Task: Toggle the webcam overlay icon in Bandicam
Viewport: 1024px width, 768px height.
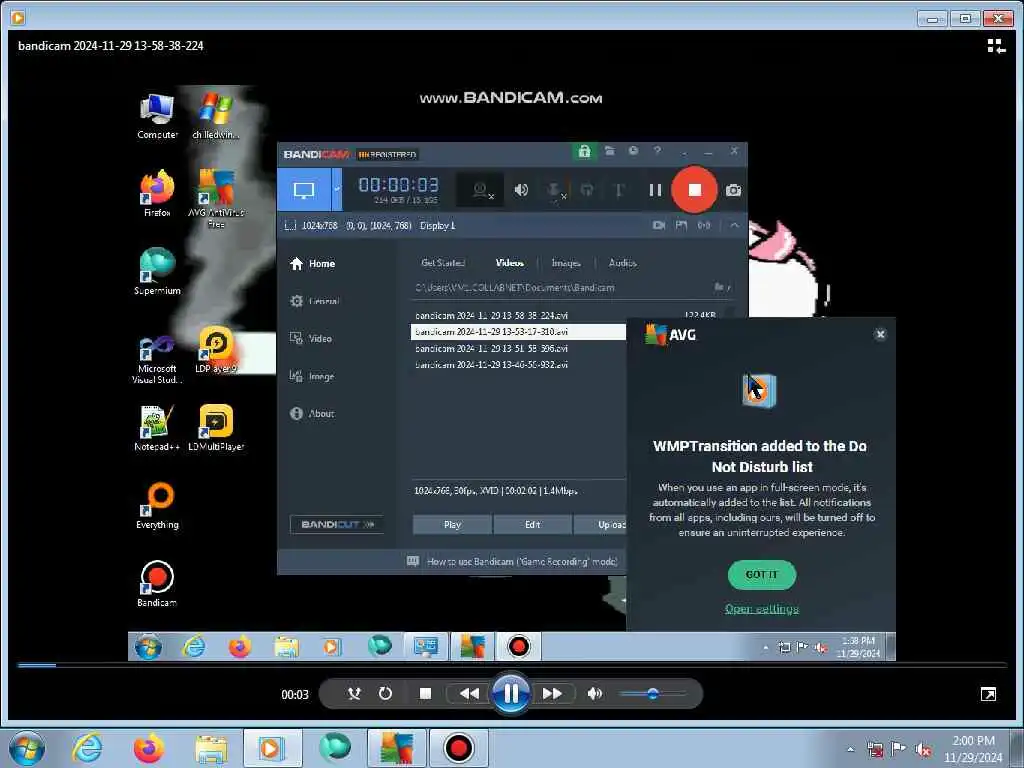Action: [x=481, y=190]
